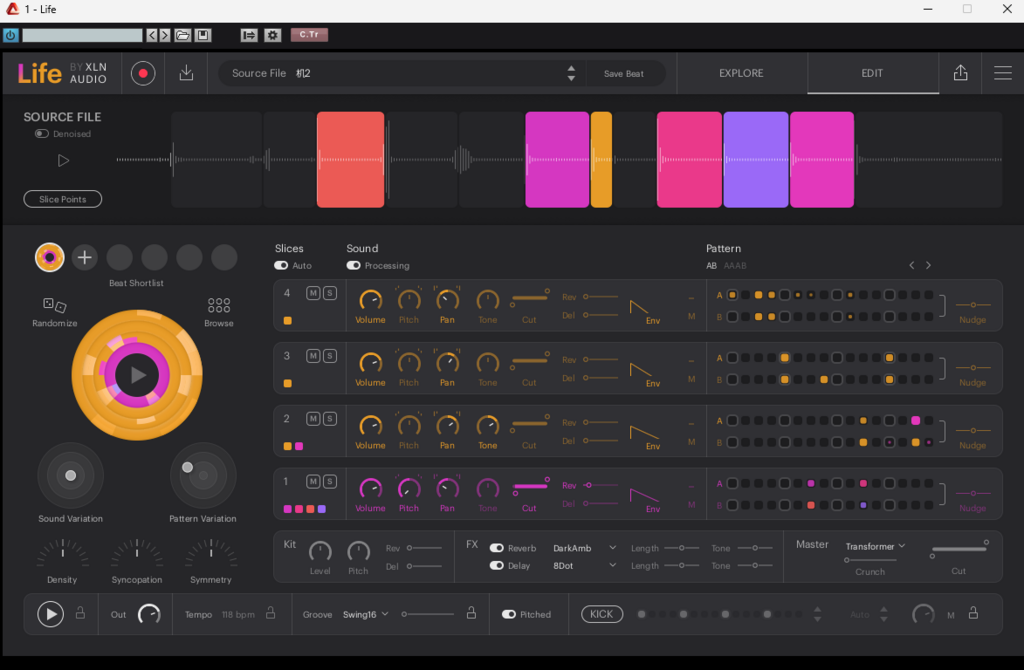This screenshot has width=1024, height=670.
Task: Click the 118 bpm tempo value
Action: [238, 614]
